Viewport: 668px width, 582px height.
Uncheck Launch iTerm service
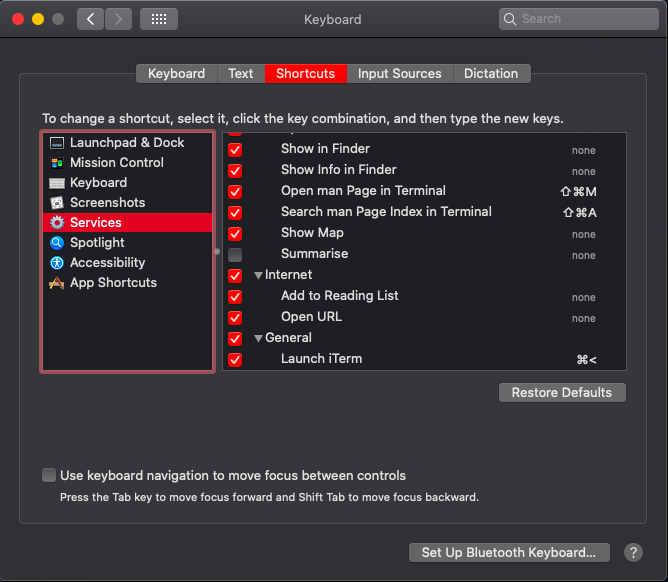[235, 360]
